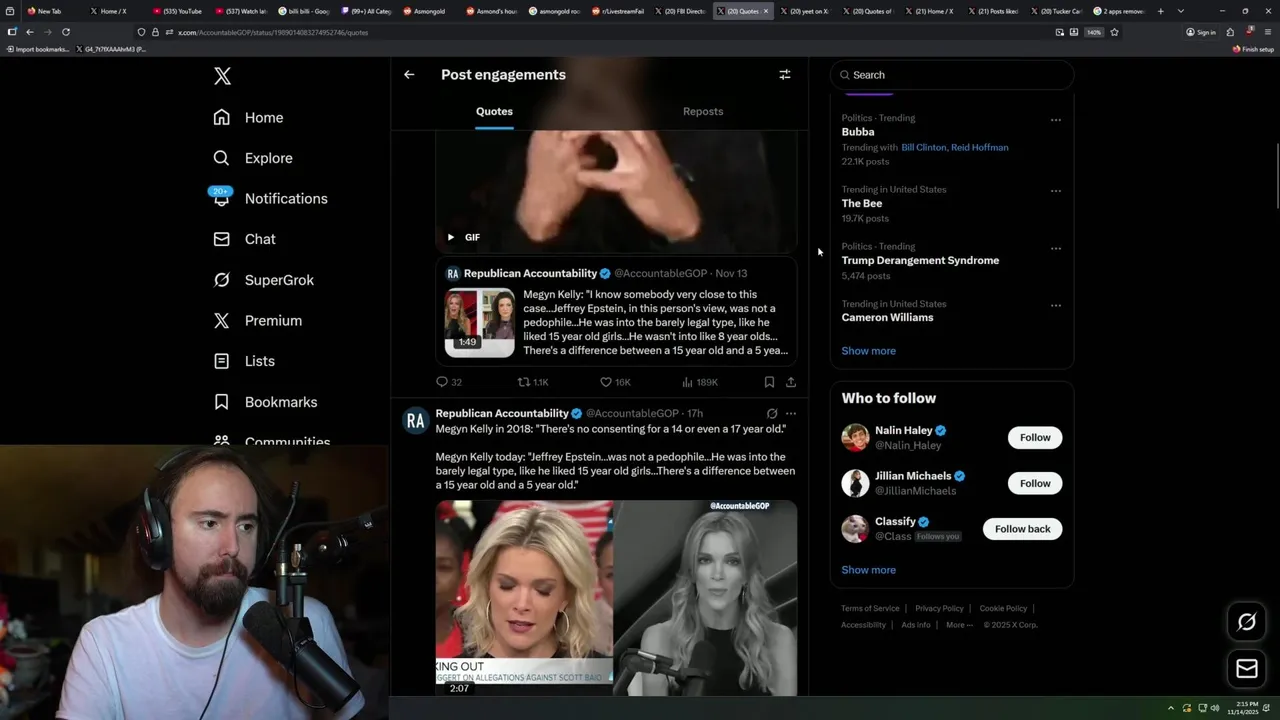This screenshot has width=1280, height=720.
Task: Open the post engagements filter settings icon
Action: pos(785,74)
